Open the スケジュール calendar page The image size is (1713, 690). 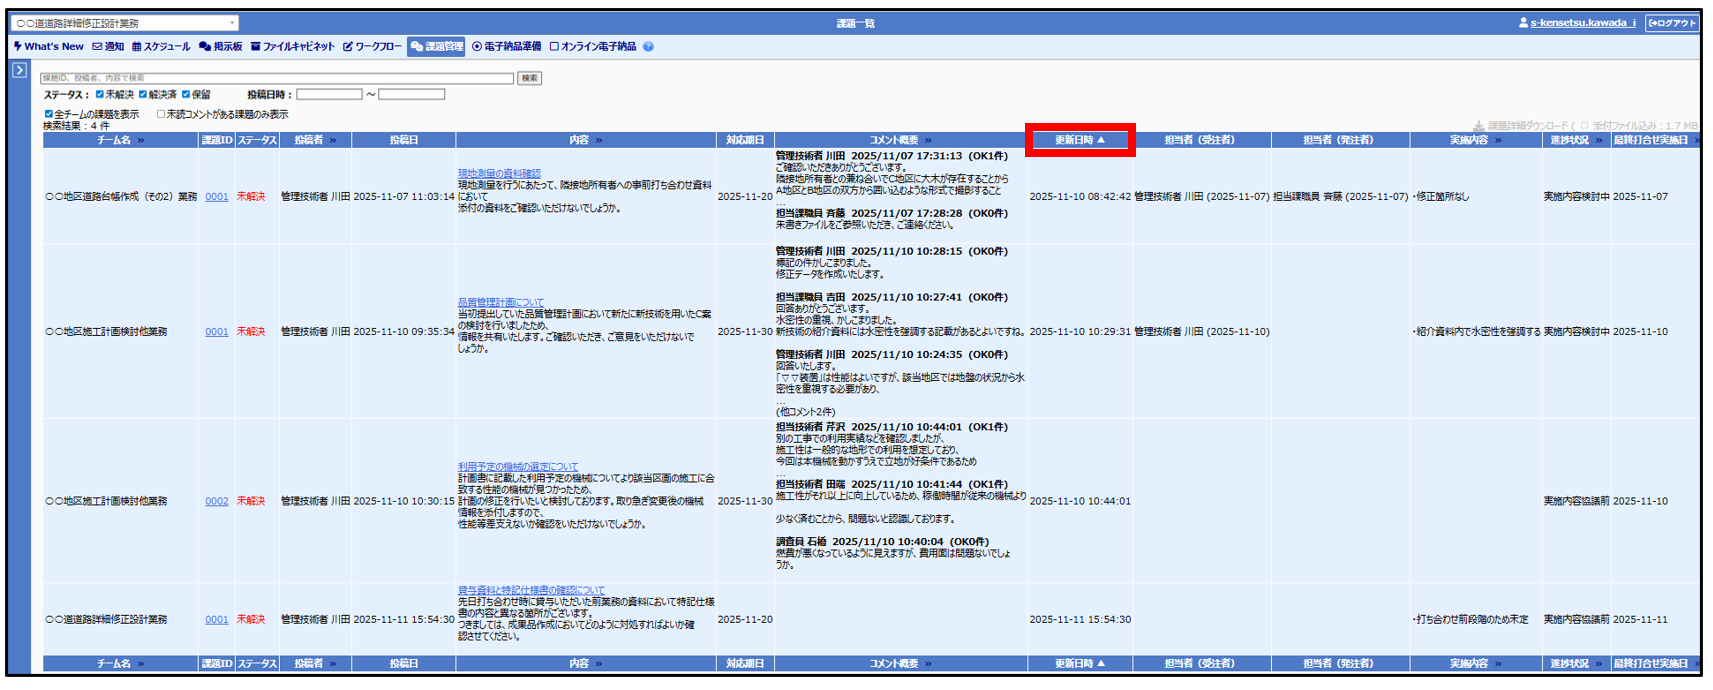161,47
